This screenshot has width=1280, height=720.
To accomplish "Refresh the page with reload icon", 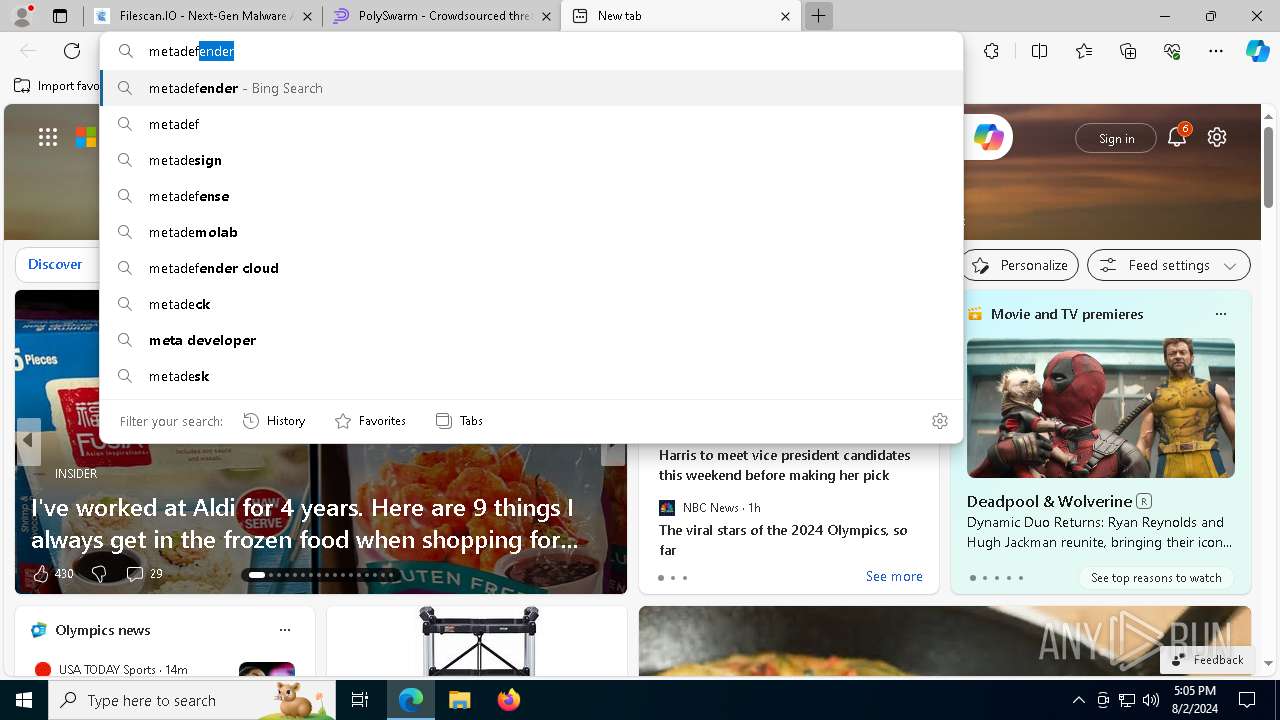I will [x=72, y=51].
